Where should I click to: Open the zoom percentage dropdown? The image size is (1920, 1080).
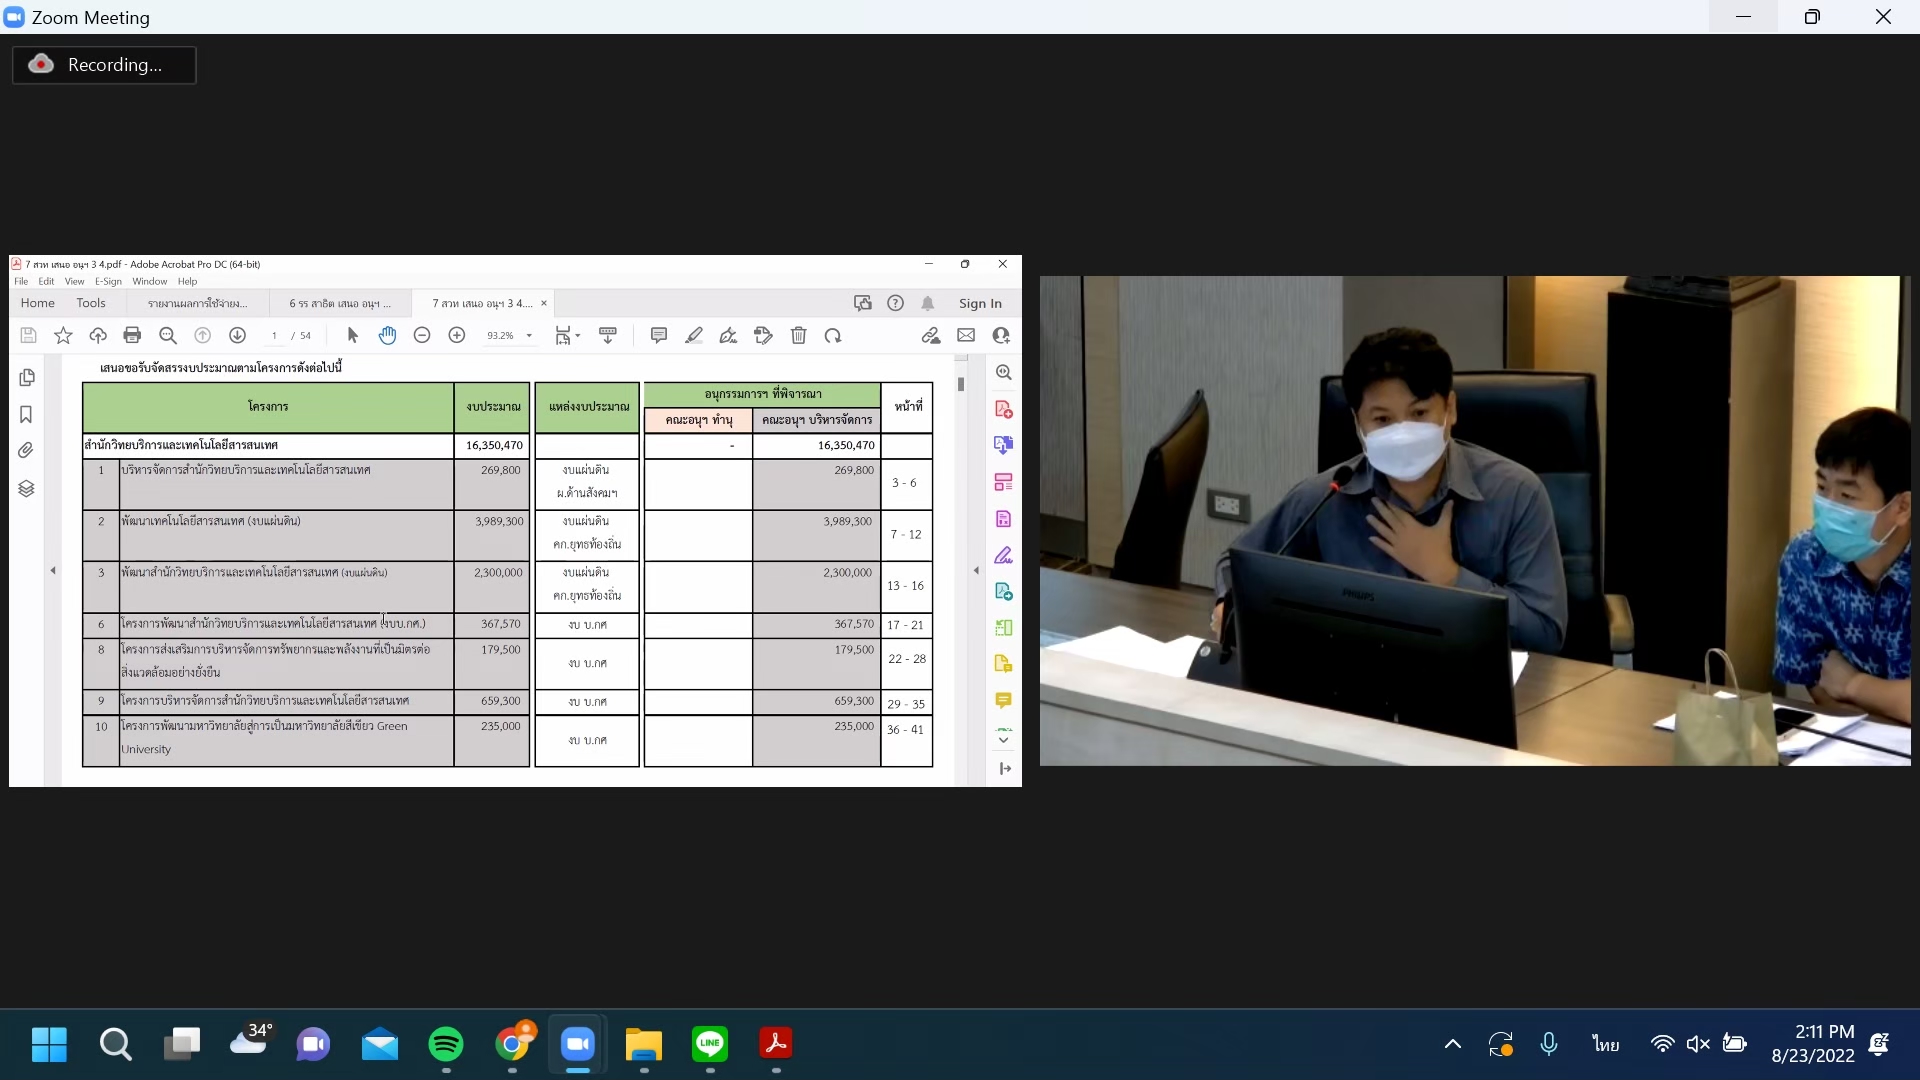tap(529, 336)
